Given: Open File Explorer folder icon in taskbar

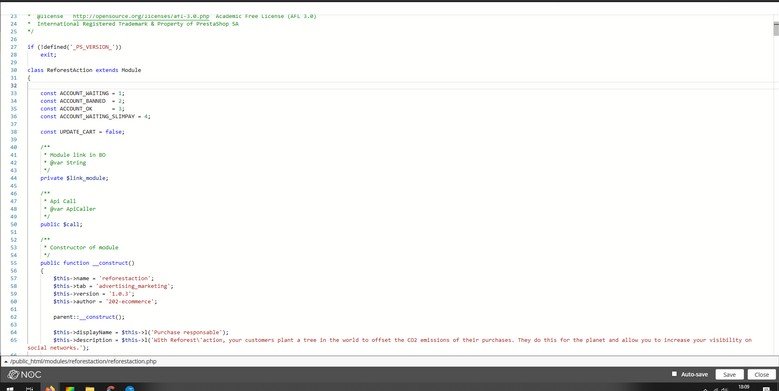Looking at the screenshot, I should coord(89,388).
